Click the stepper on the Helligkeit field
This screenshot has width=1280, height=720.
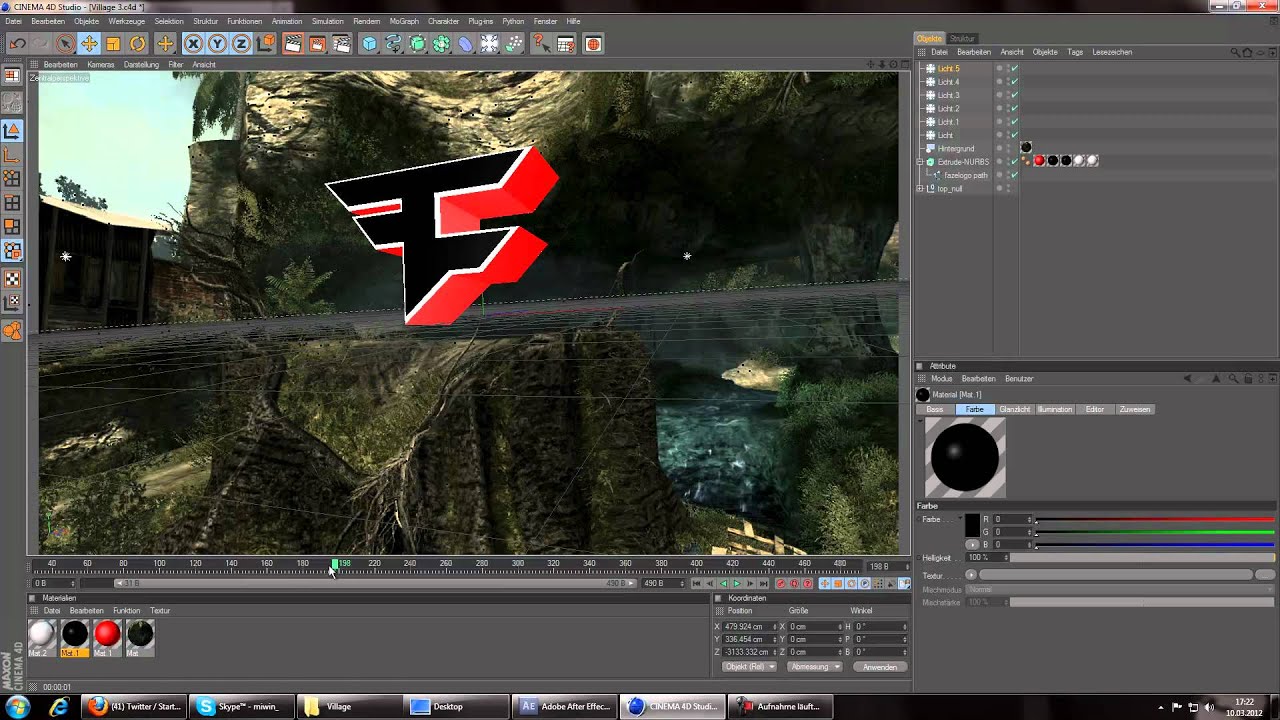click(x=1006, y=557)
